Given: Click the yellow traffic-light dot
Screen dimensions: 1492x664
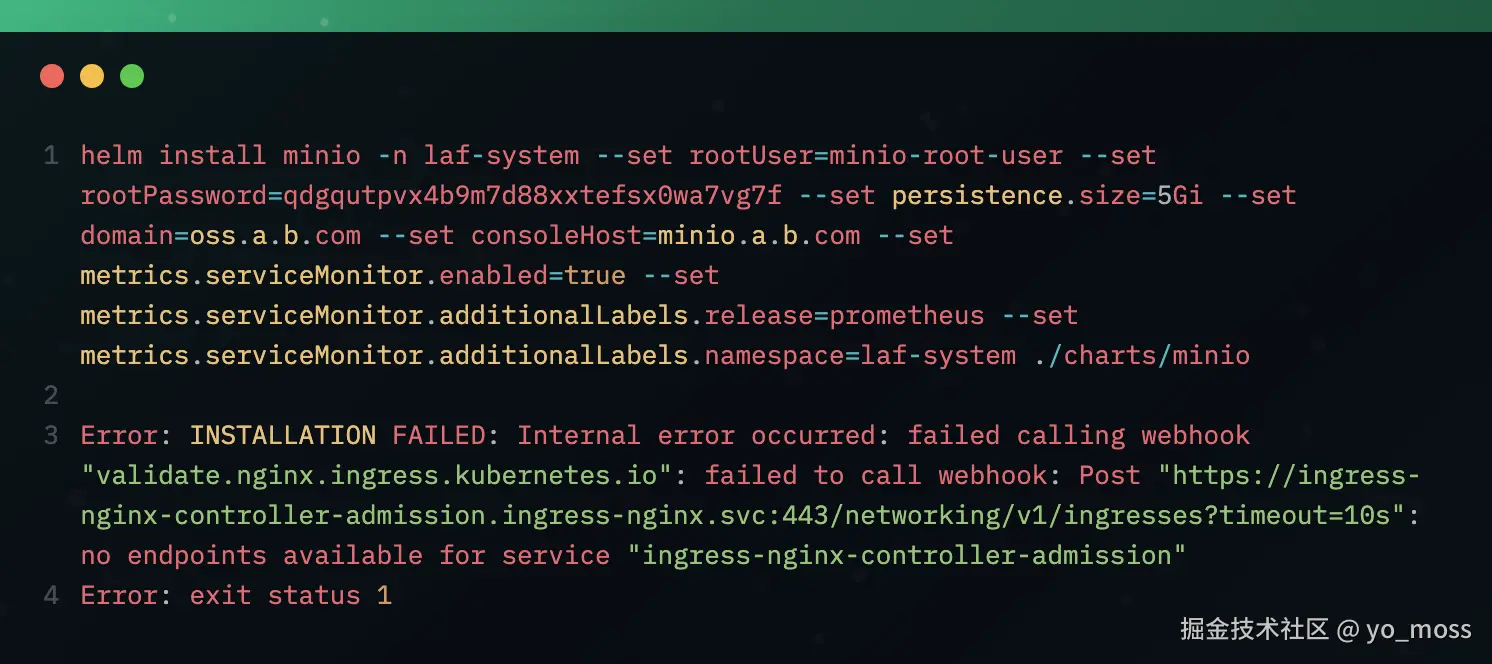Looking at the screenshot, I should click(92, 76).
